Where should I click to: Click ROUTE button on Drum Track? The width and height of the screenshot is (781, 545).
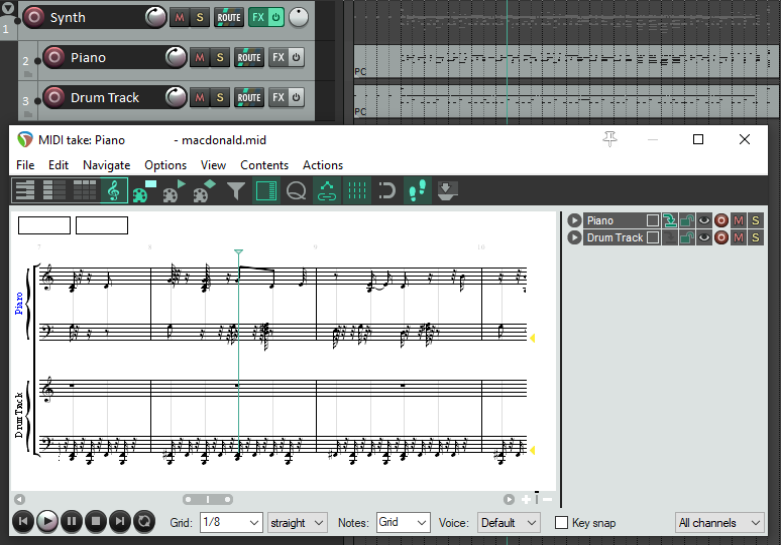(x=249, y=97)
